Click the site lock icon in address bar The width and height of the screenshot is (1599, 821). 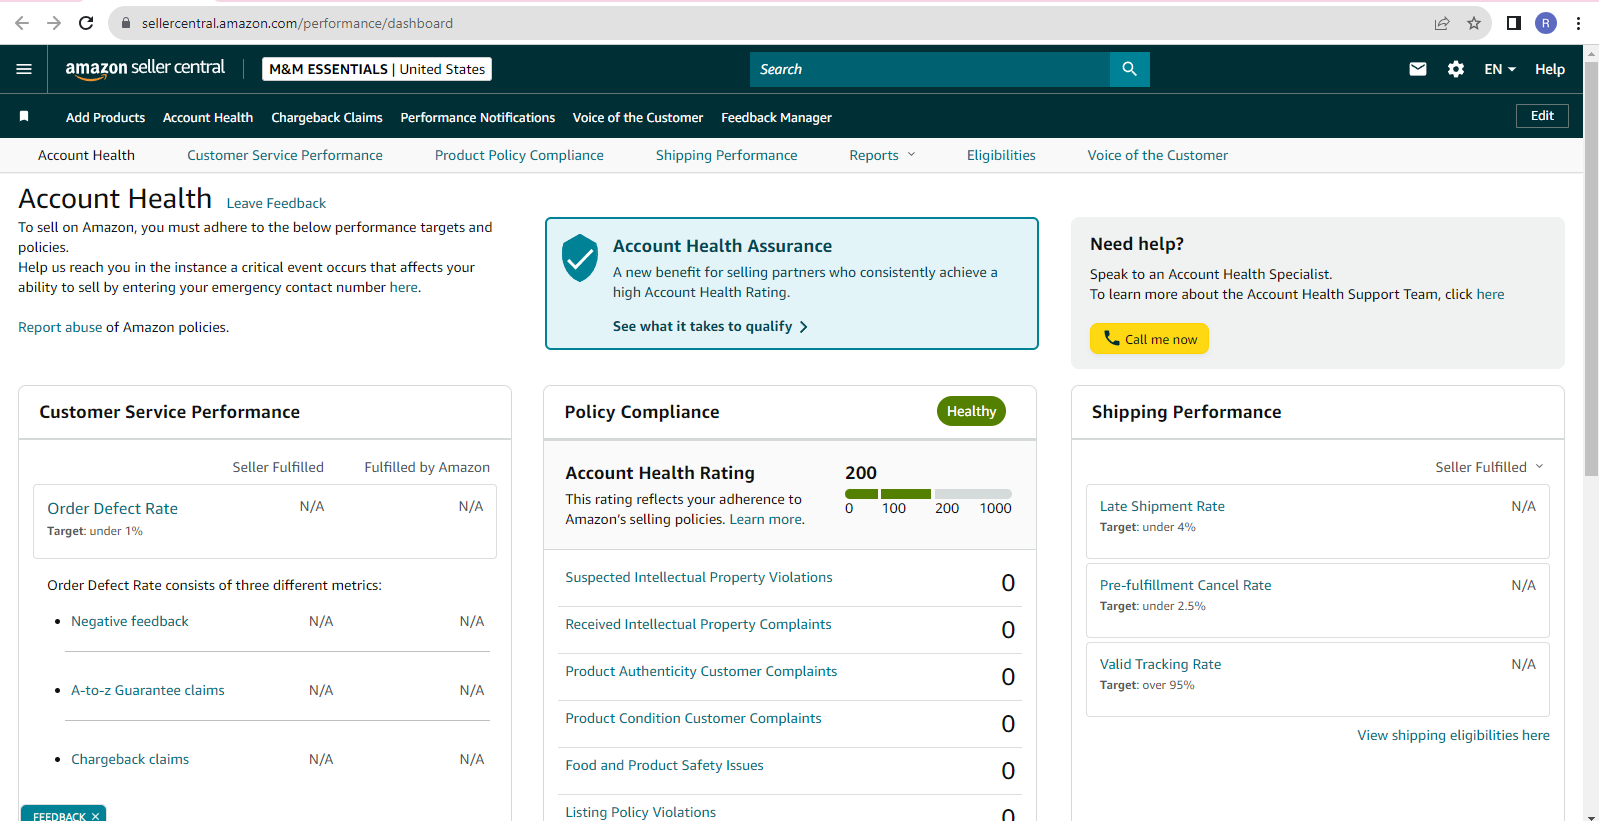(125, 23)
